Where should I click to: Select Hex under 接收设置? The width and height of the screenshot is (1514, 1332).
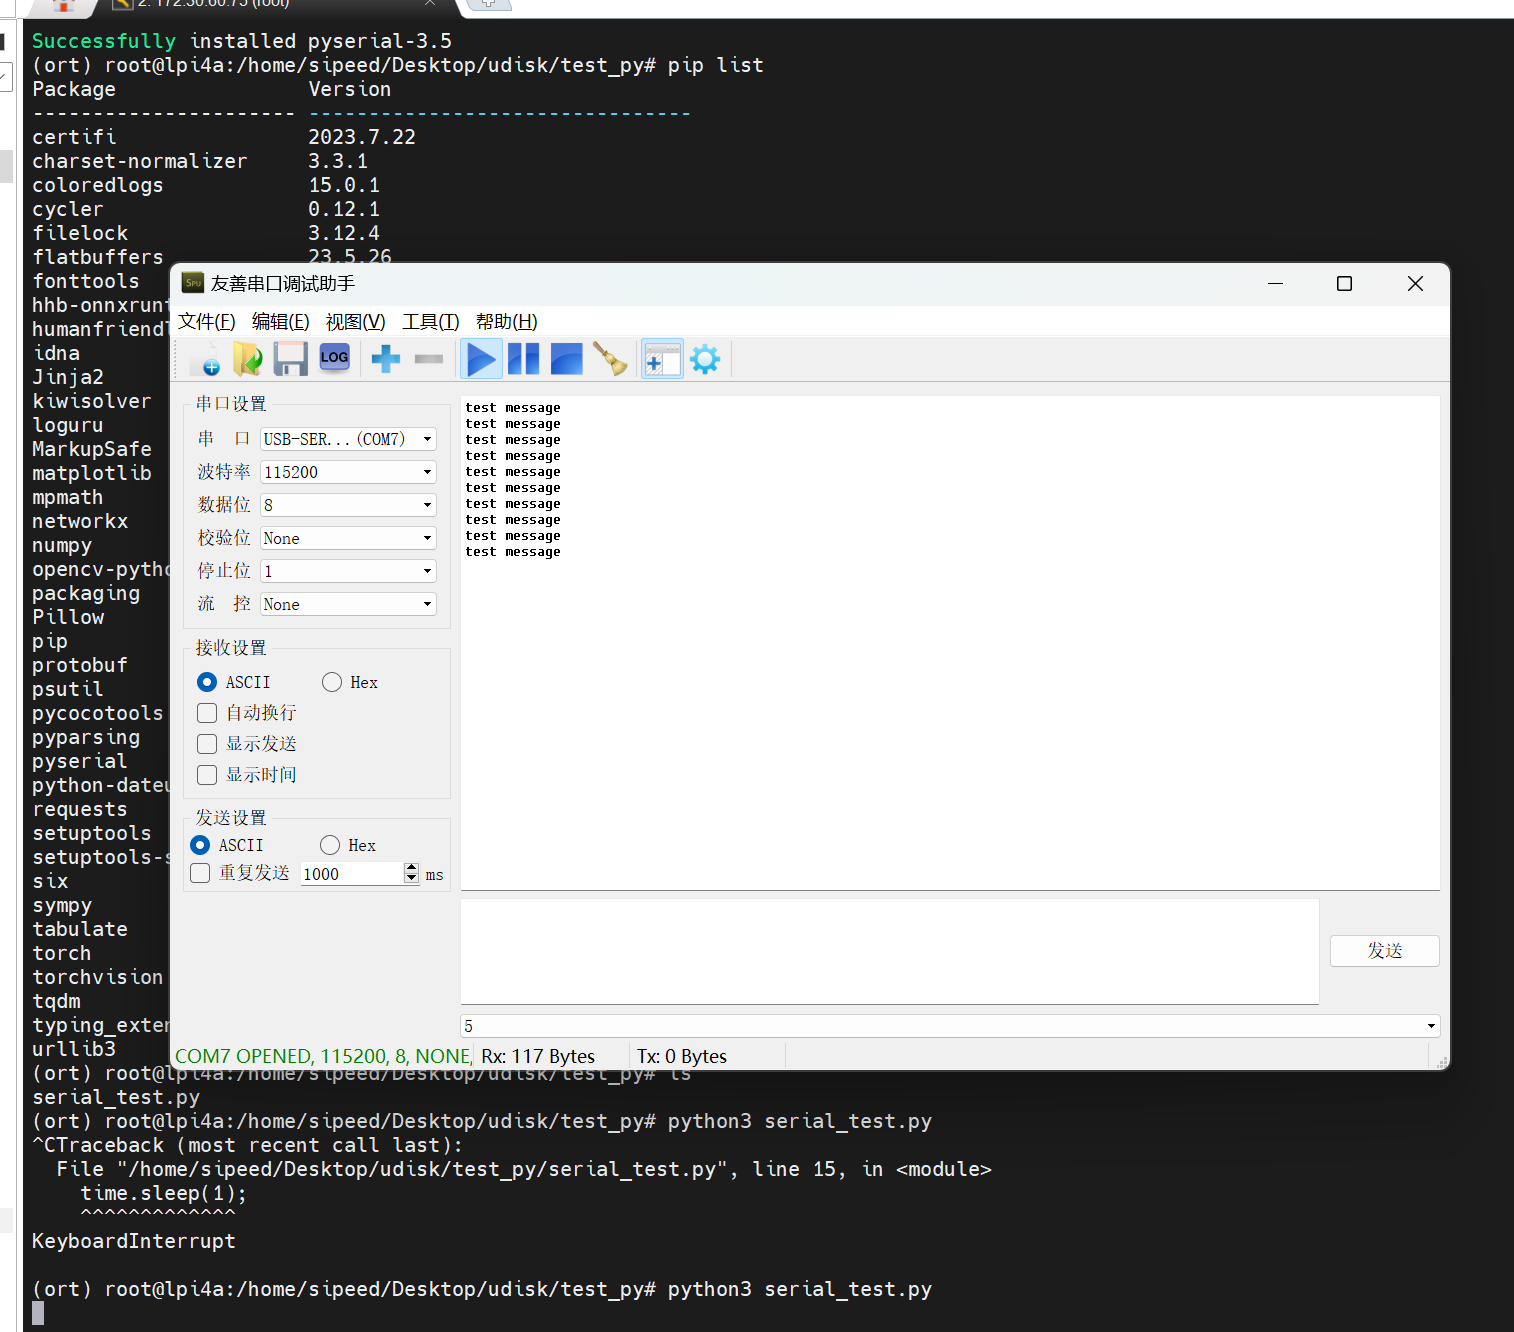332,682
